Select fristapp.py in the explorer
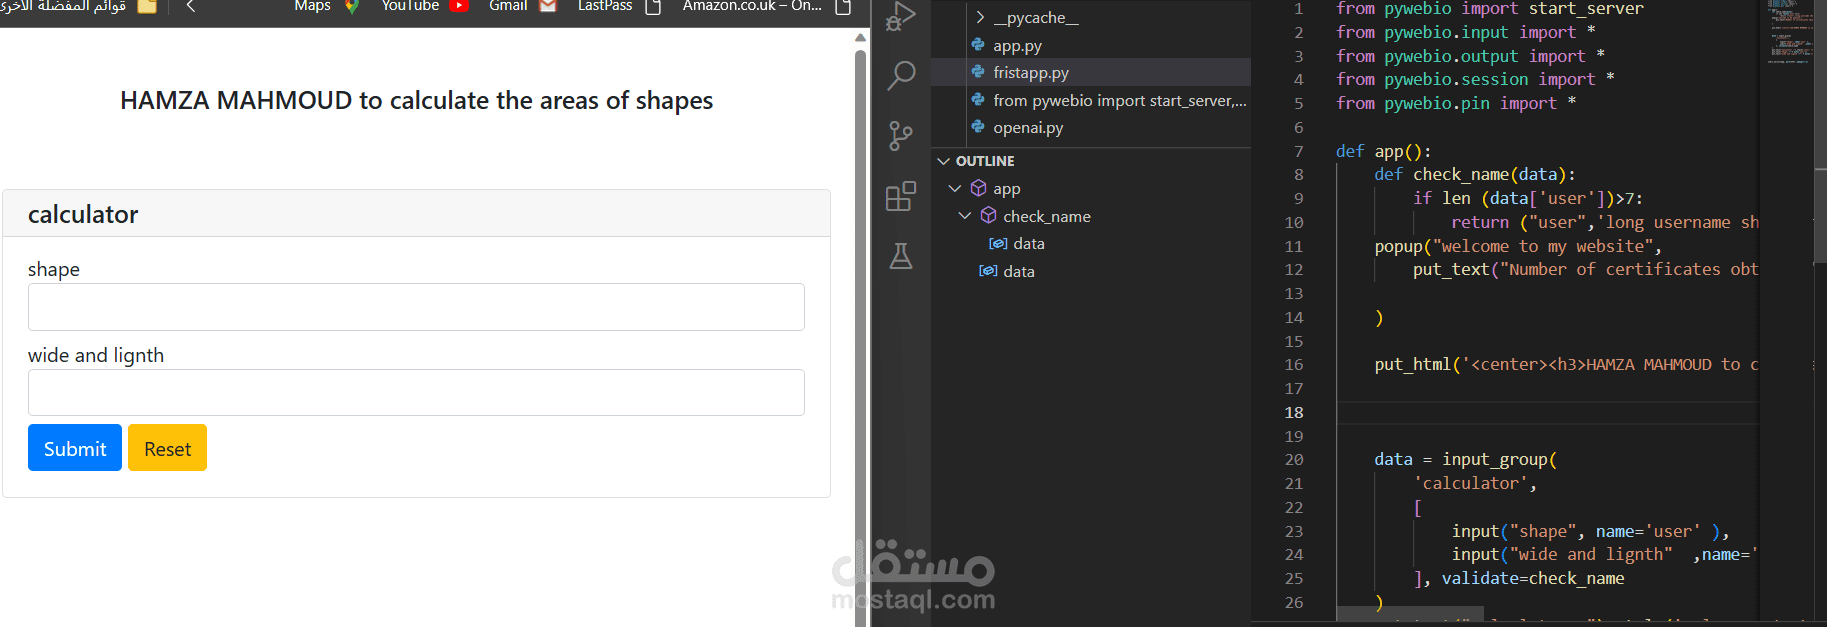This screenshot has width=1827, height=627. click(x=1031, y=72)
